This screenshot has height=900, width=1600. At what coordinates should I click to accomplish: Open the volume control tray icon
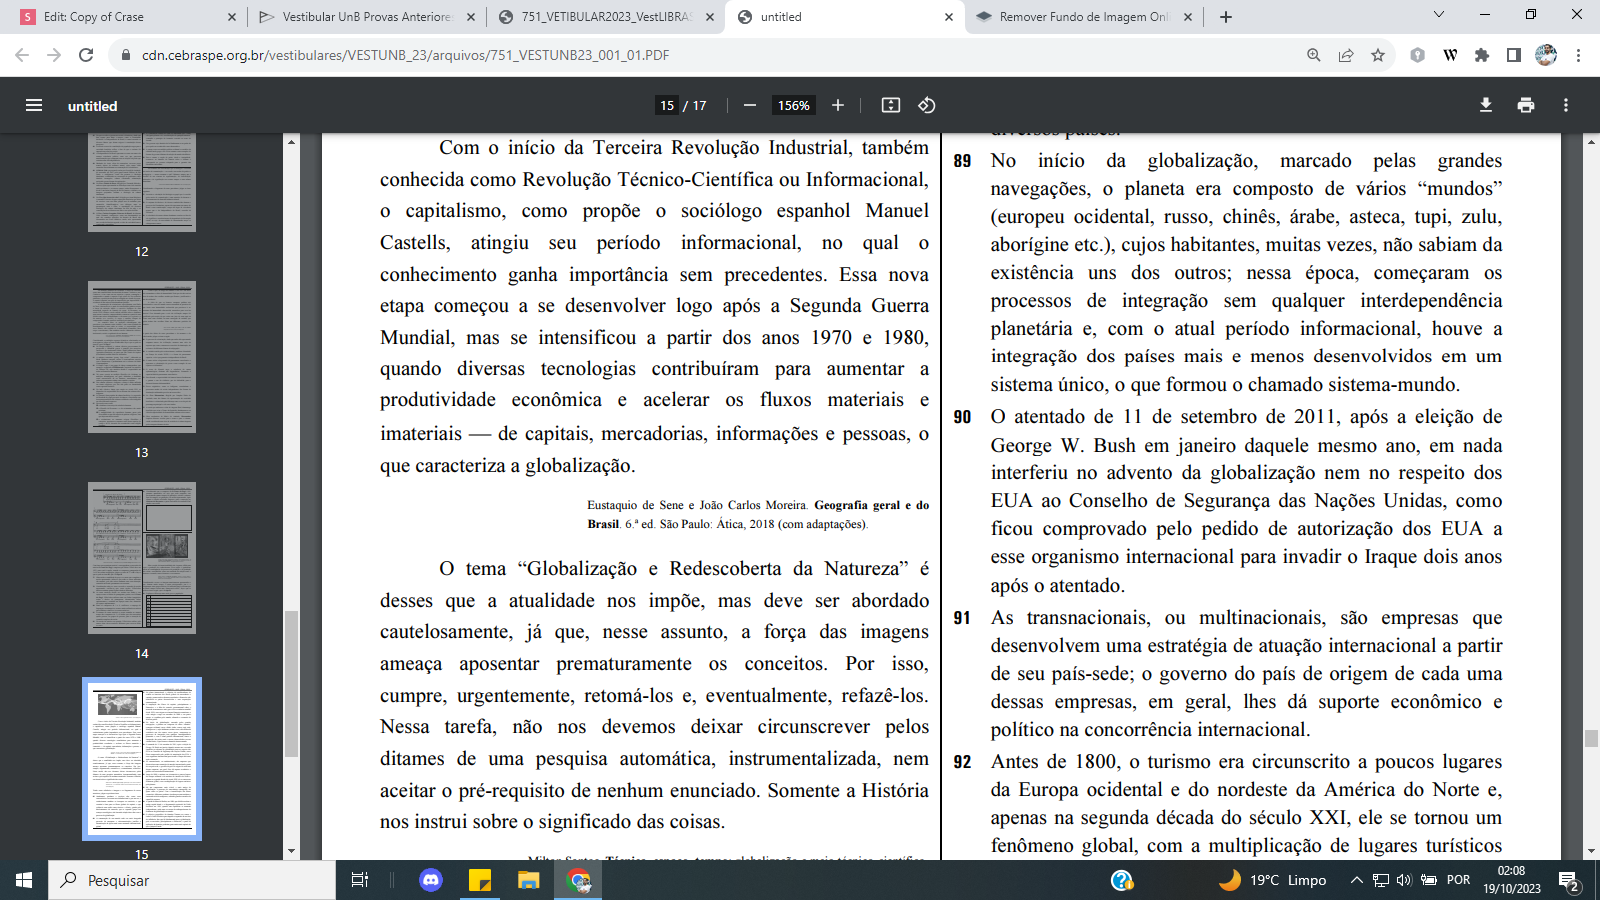click(x=1404, y=880)
